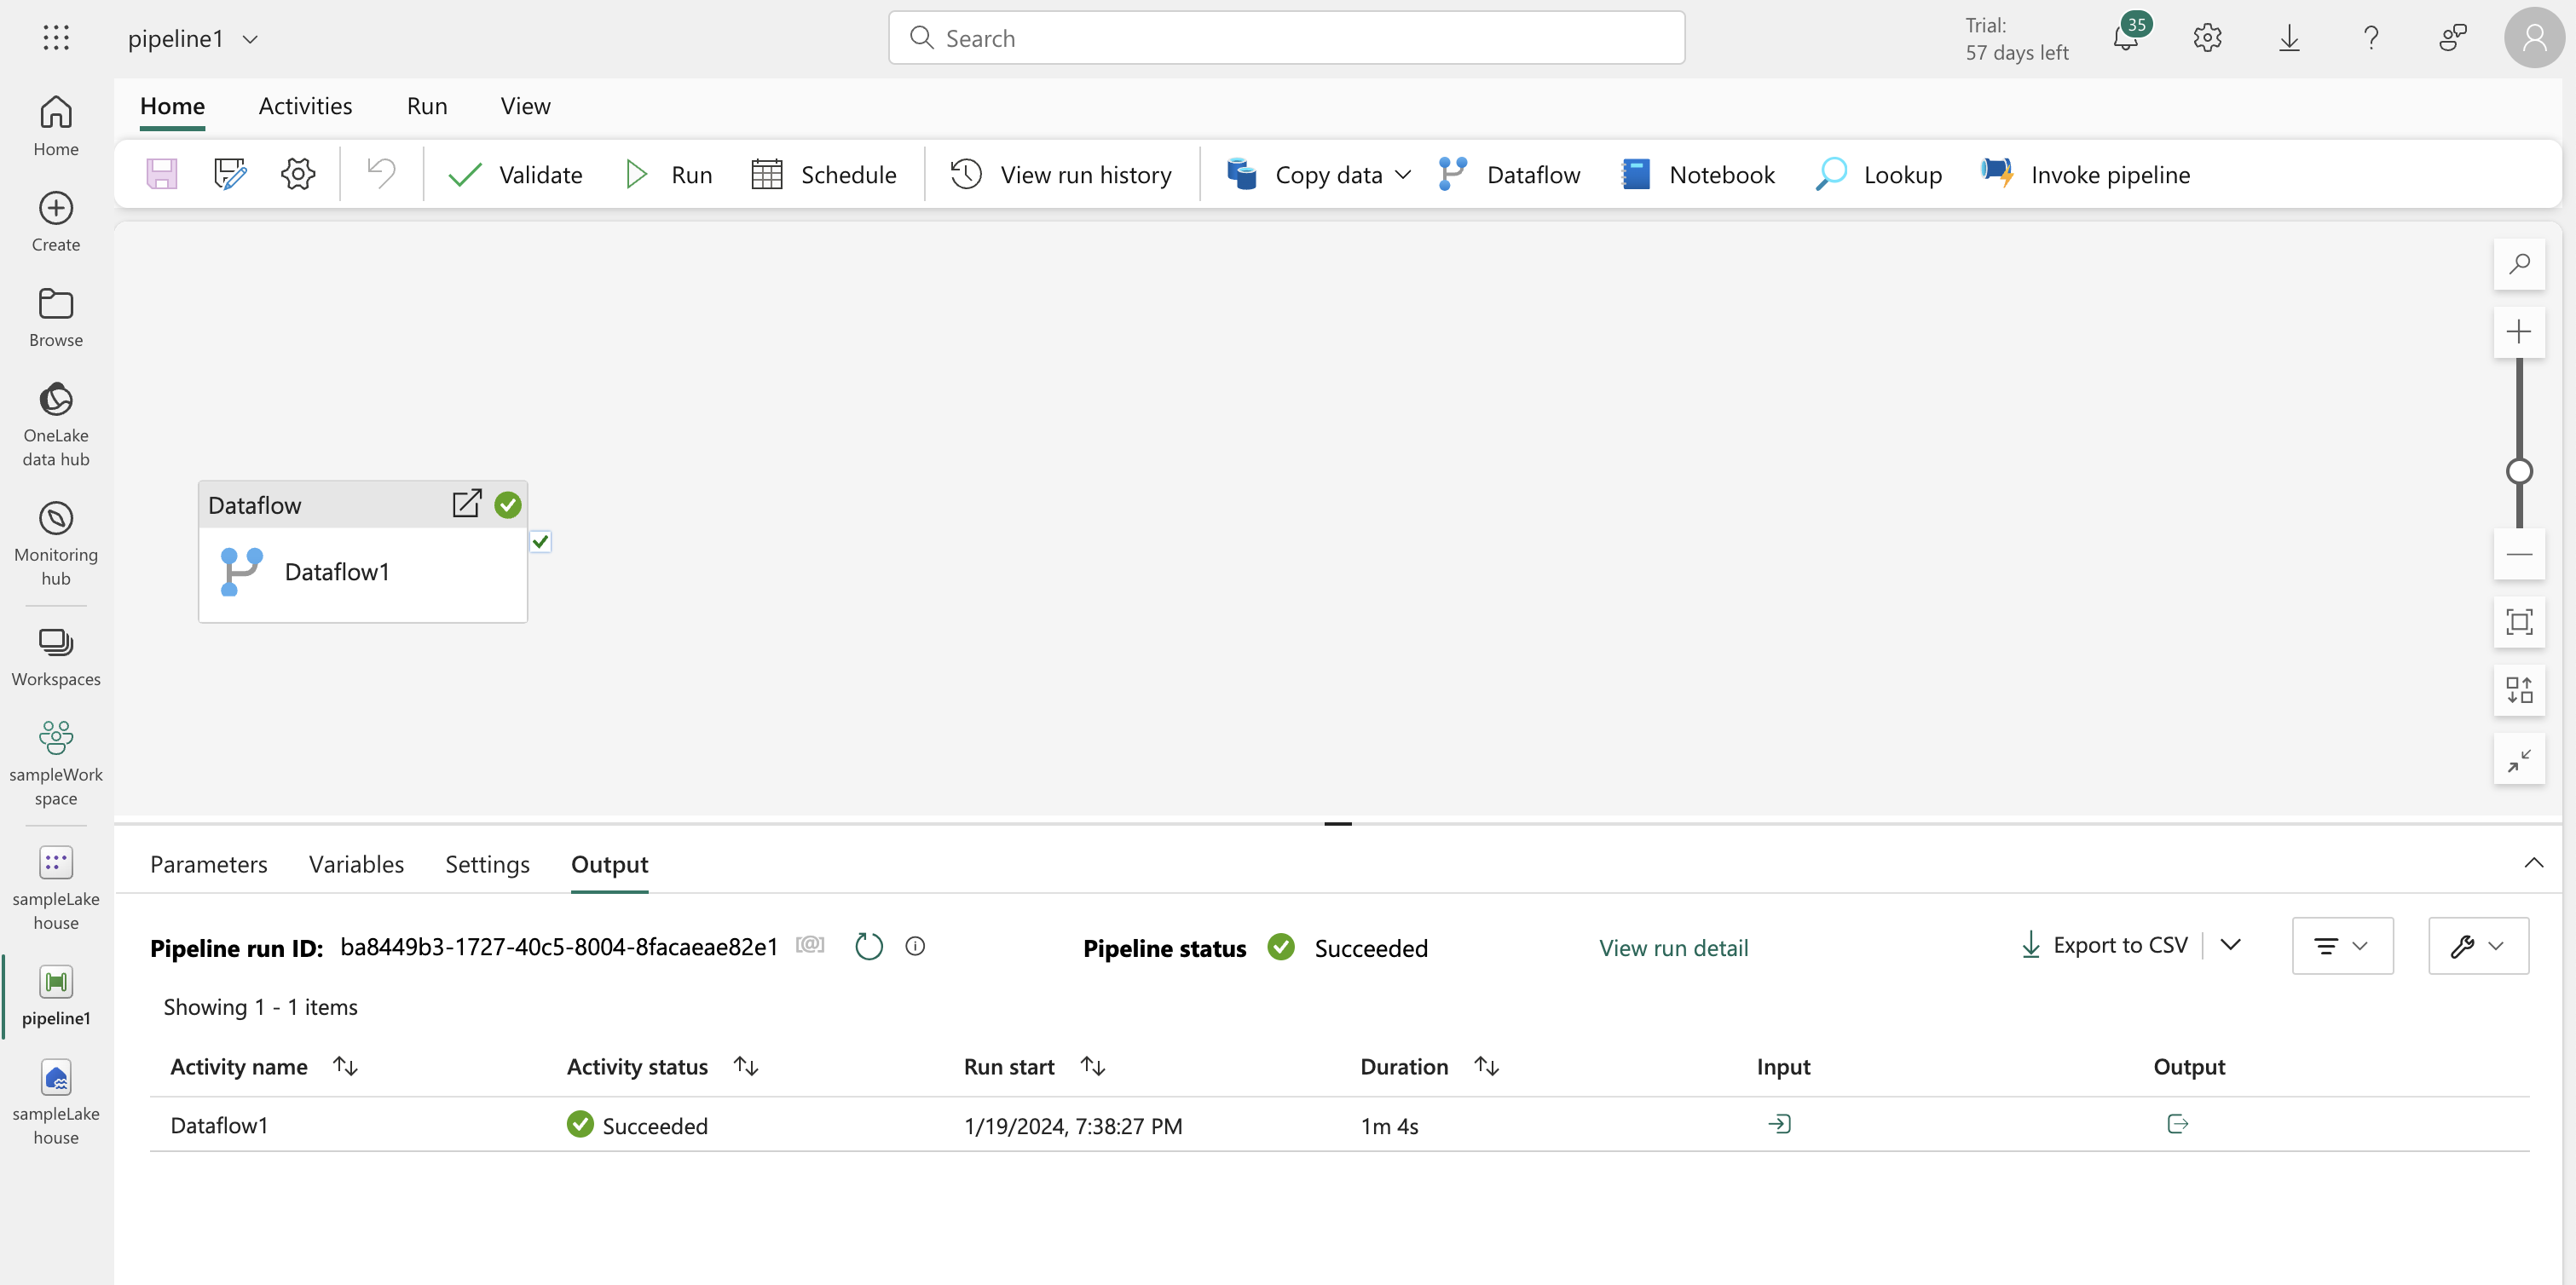This screenshot has width=2576, height=1285.
Task: Open OneLake data hub
Action: tap(56, 424)
